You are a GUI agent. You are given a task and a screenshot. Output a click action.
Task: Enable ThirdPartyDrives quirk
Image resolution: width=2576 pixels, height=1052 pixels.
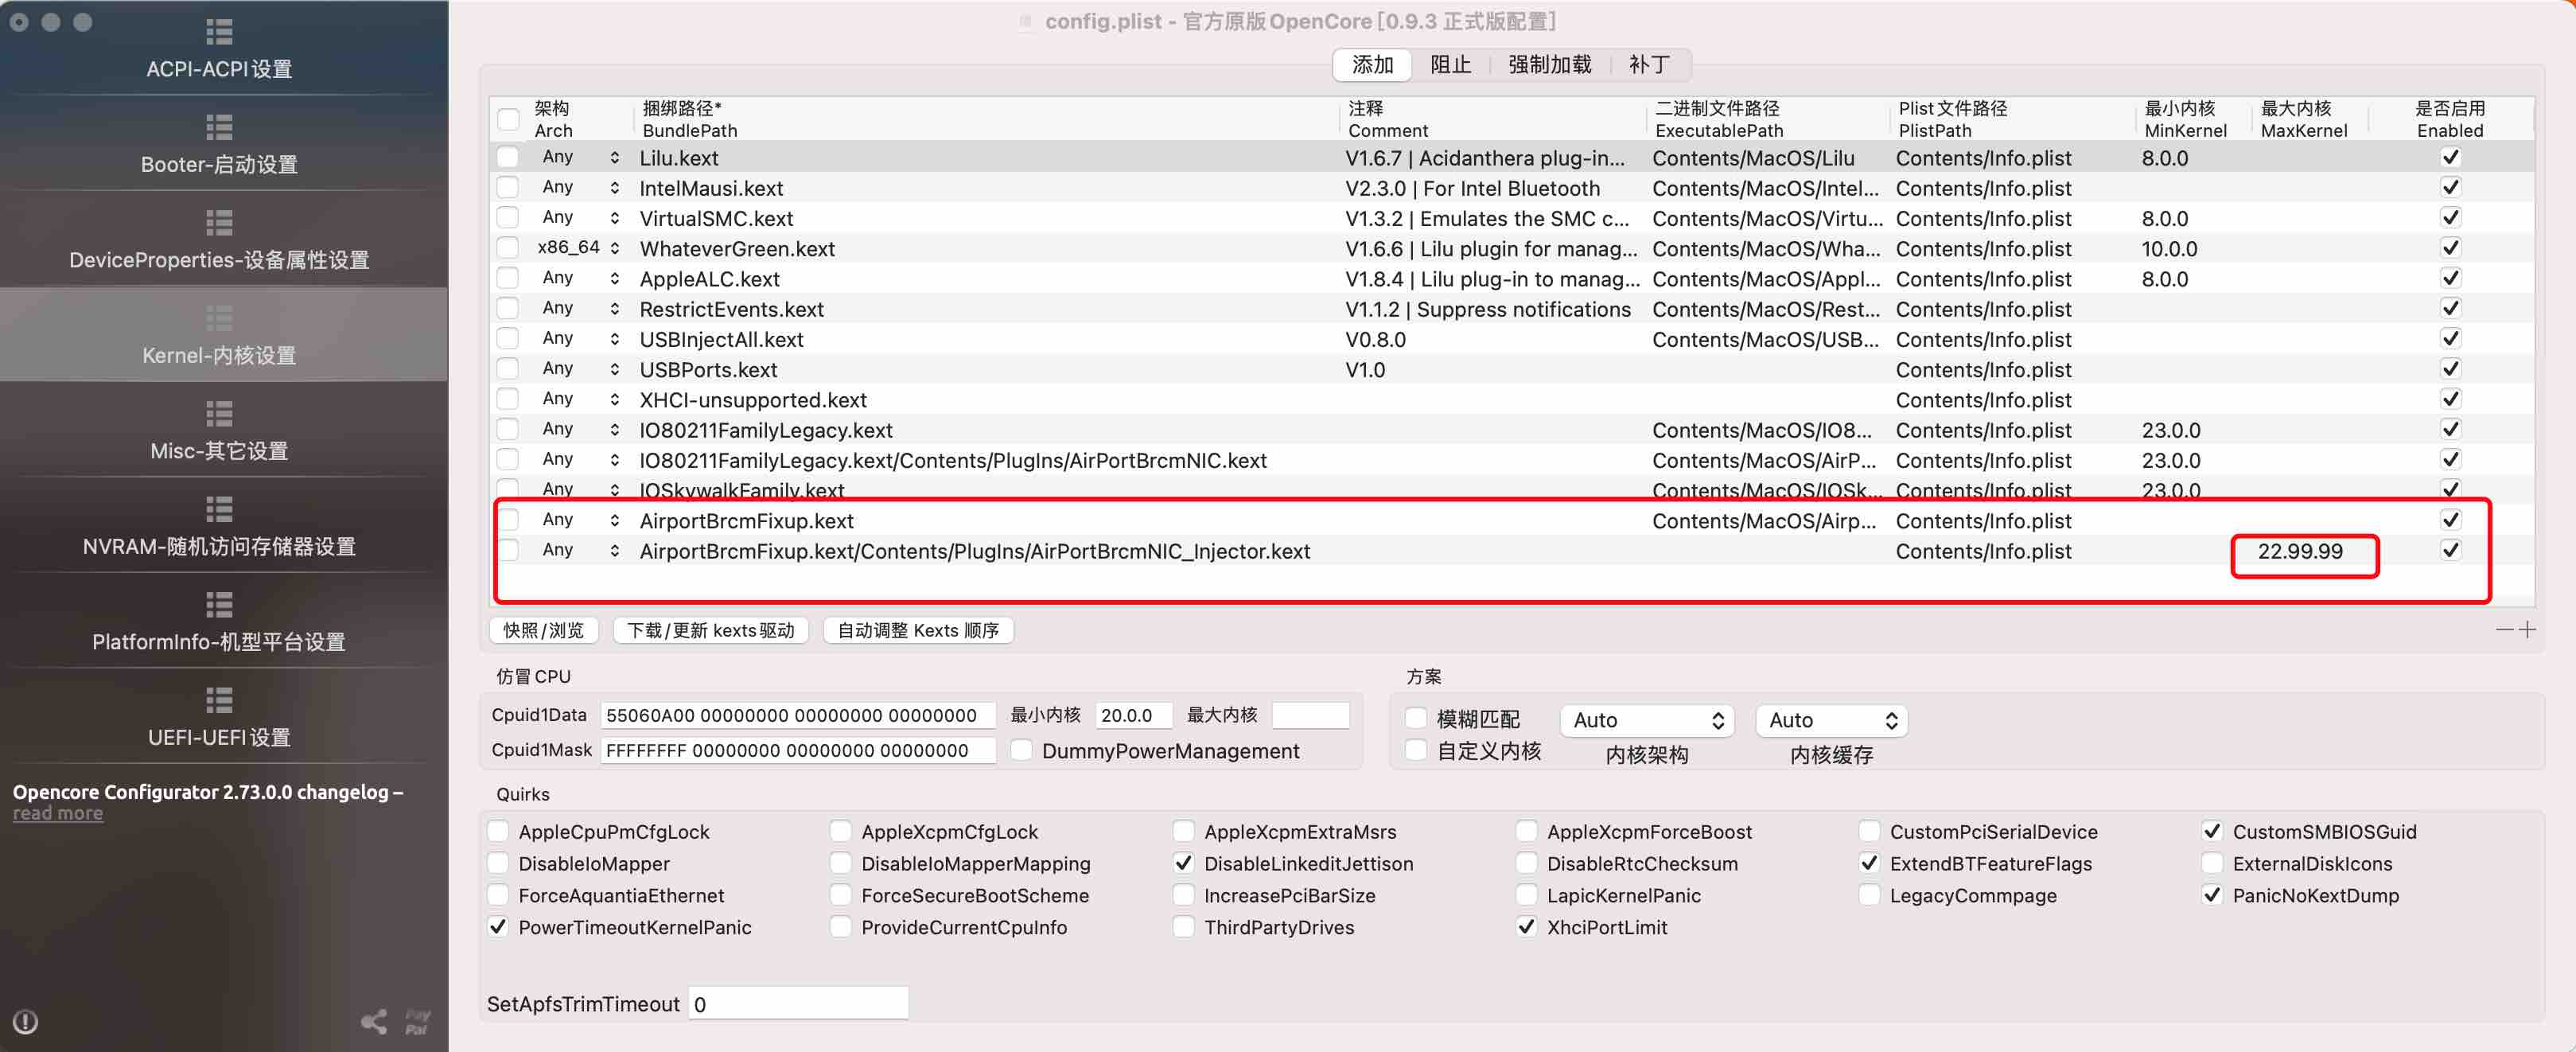click(1183, 927)
